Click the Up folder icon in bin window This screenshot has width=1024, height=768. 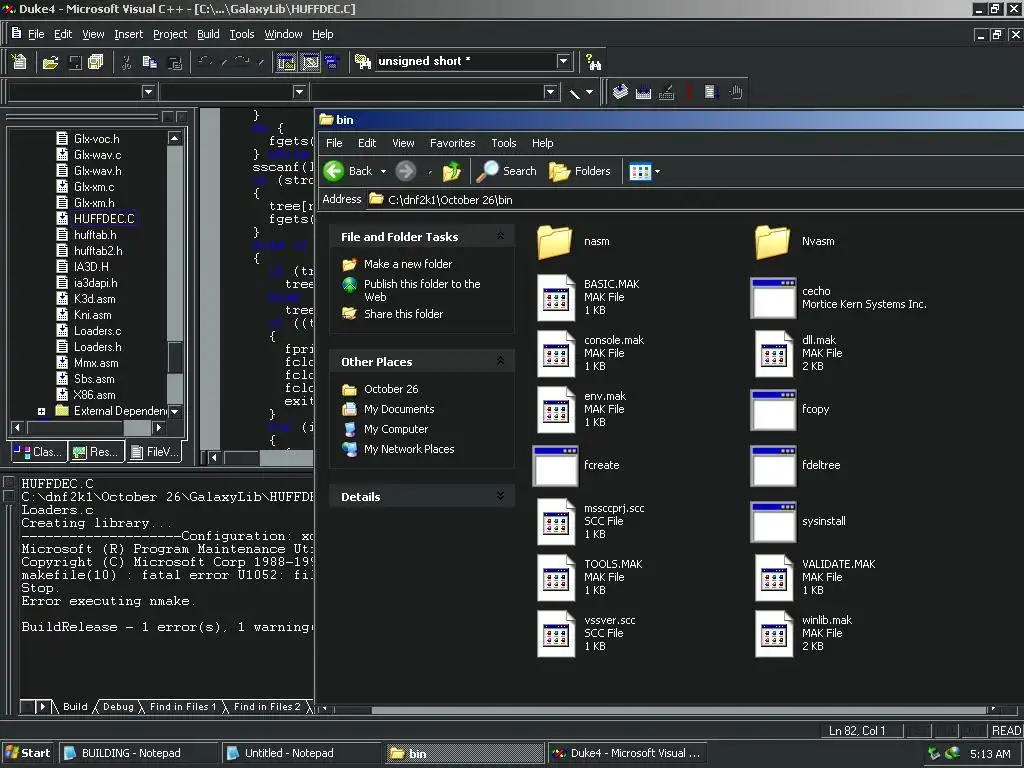(451, 172)
